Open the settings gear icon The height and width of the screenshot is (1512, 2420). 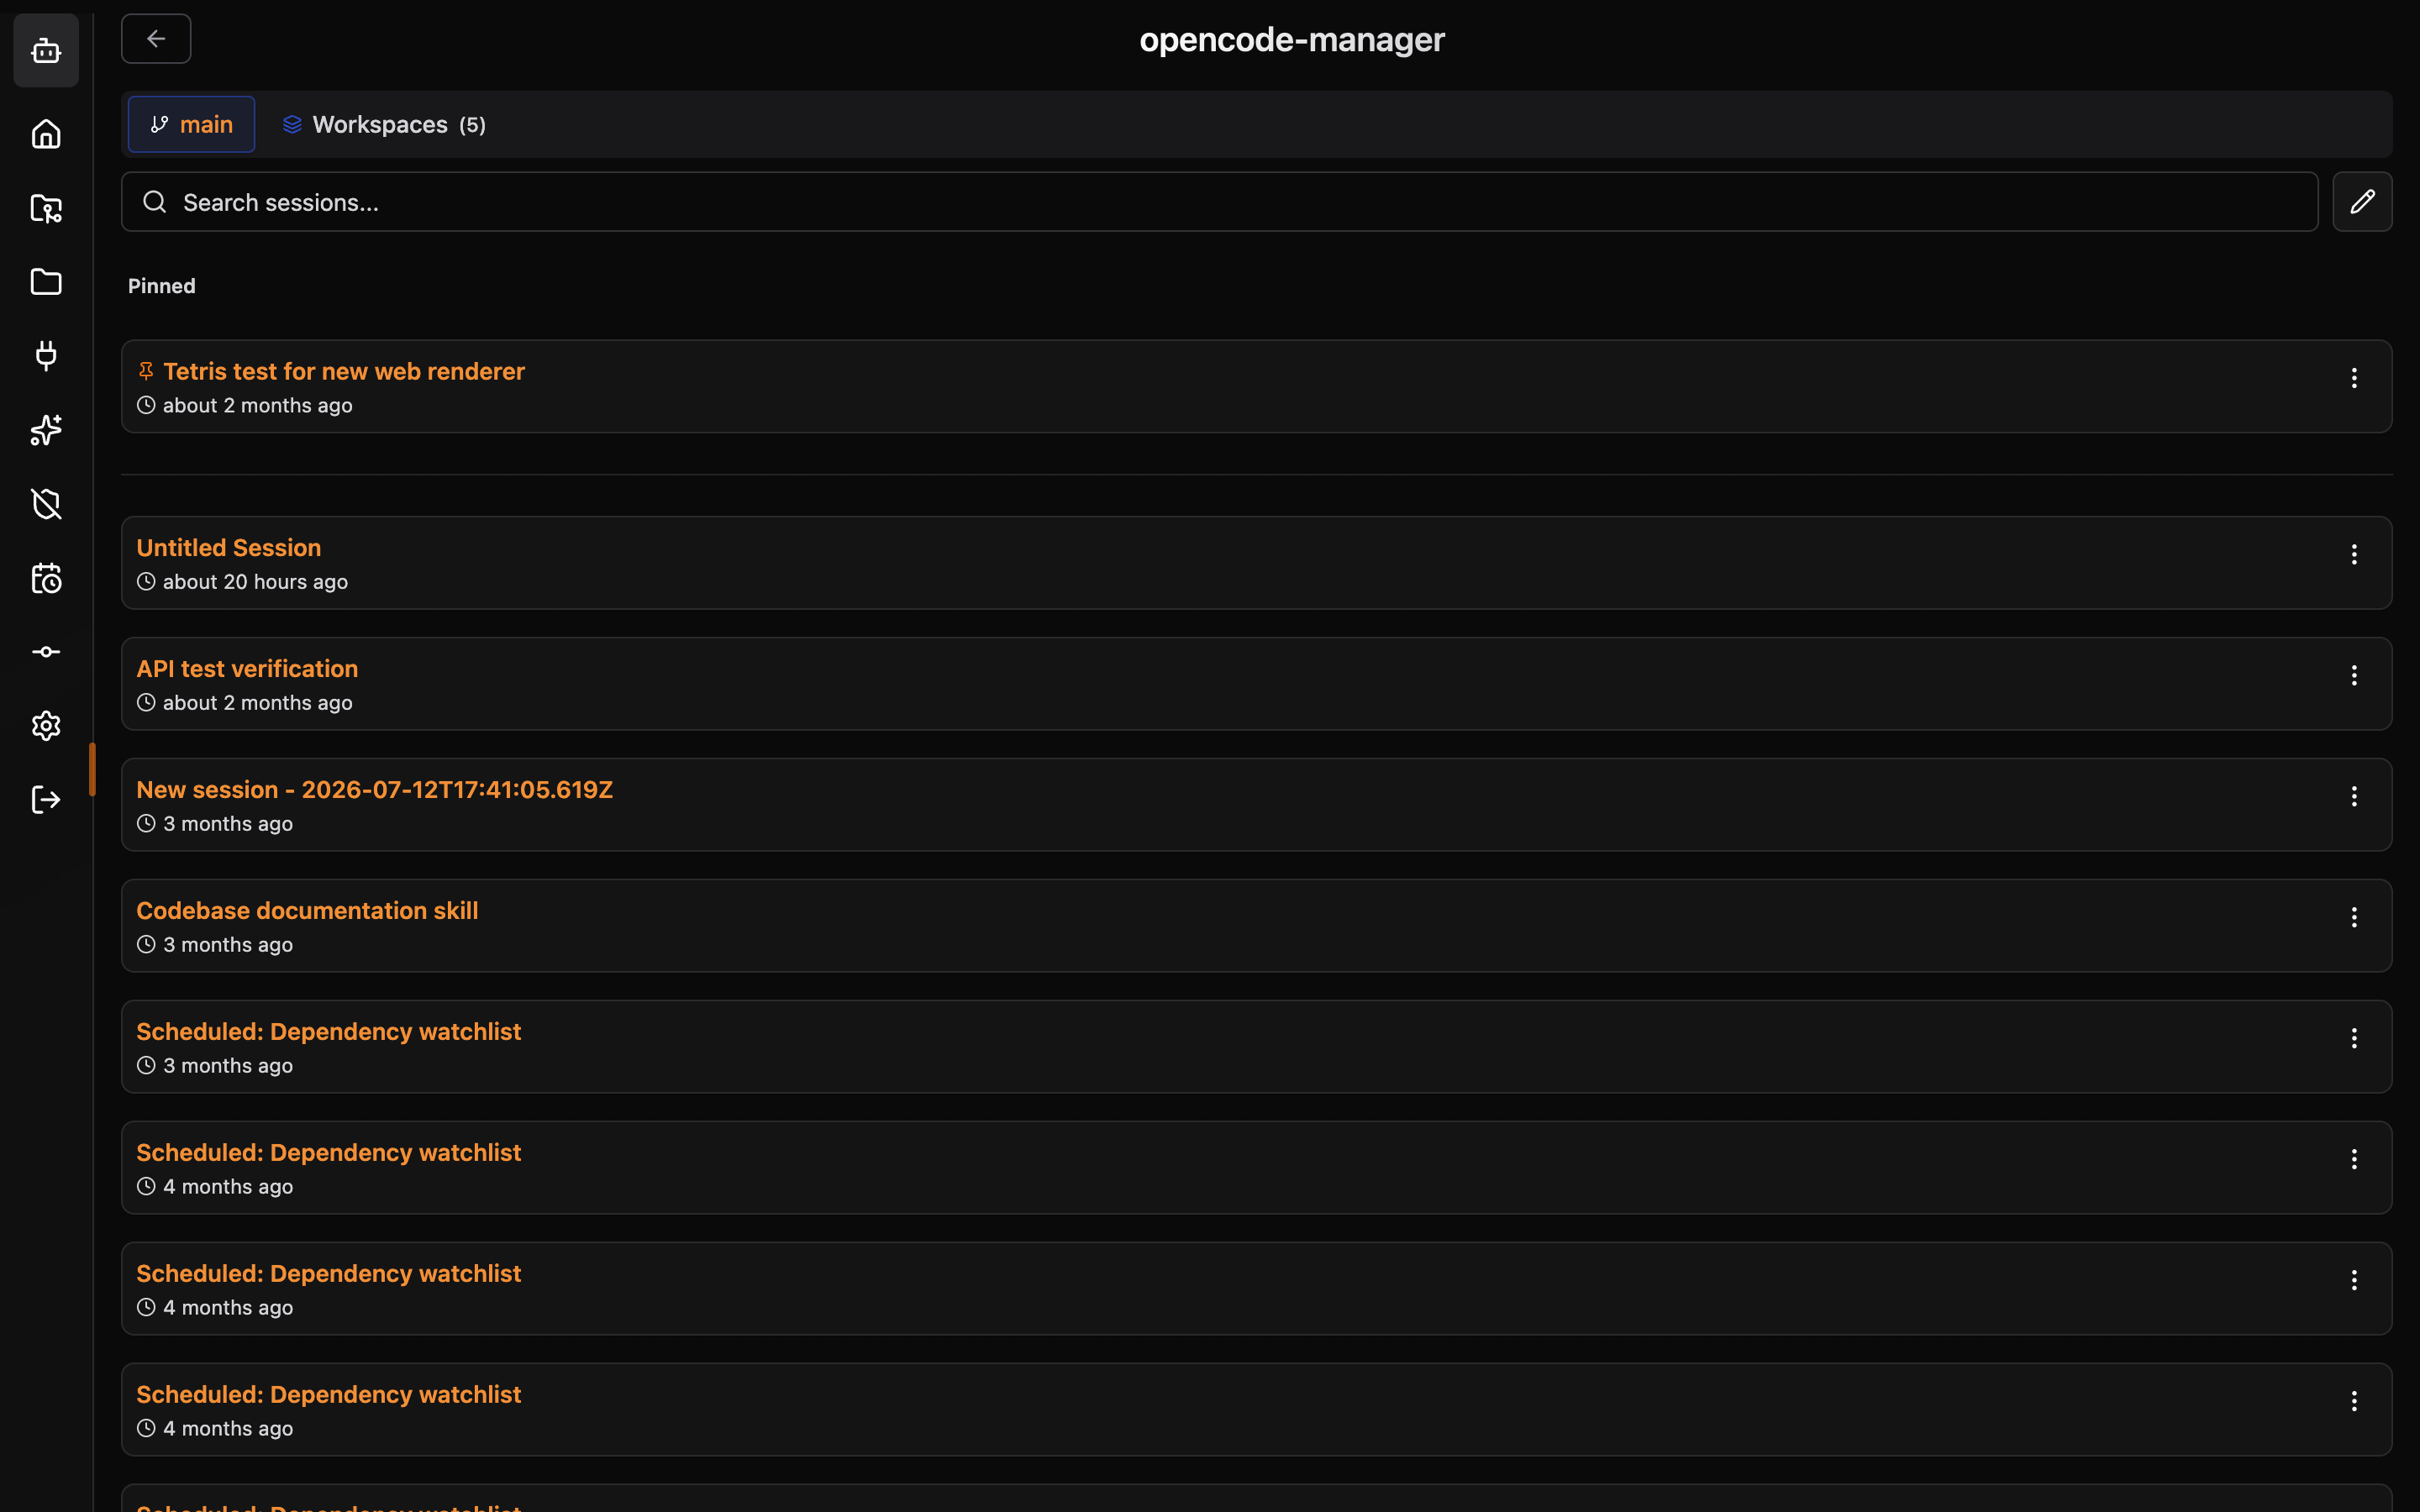point(46,726)
